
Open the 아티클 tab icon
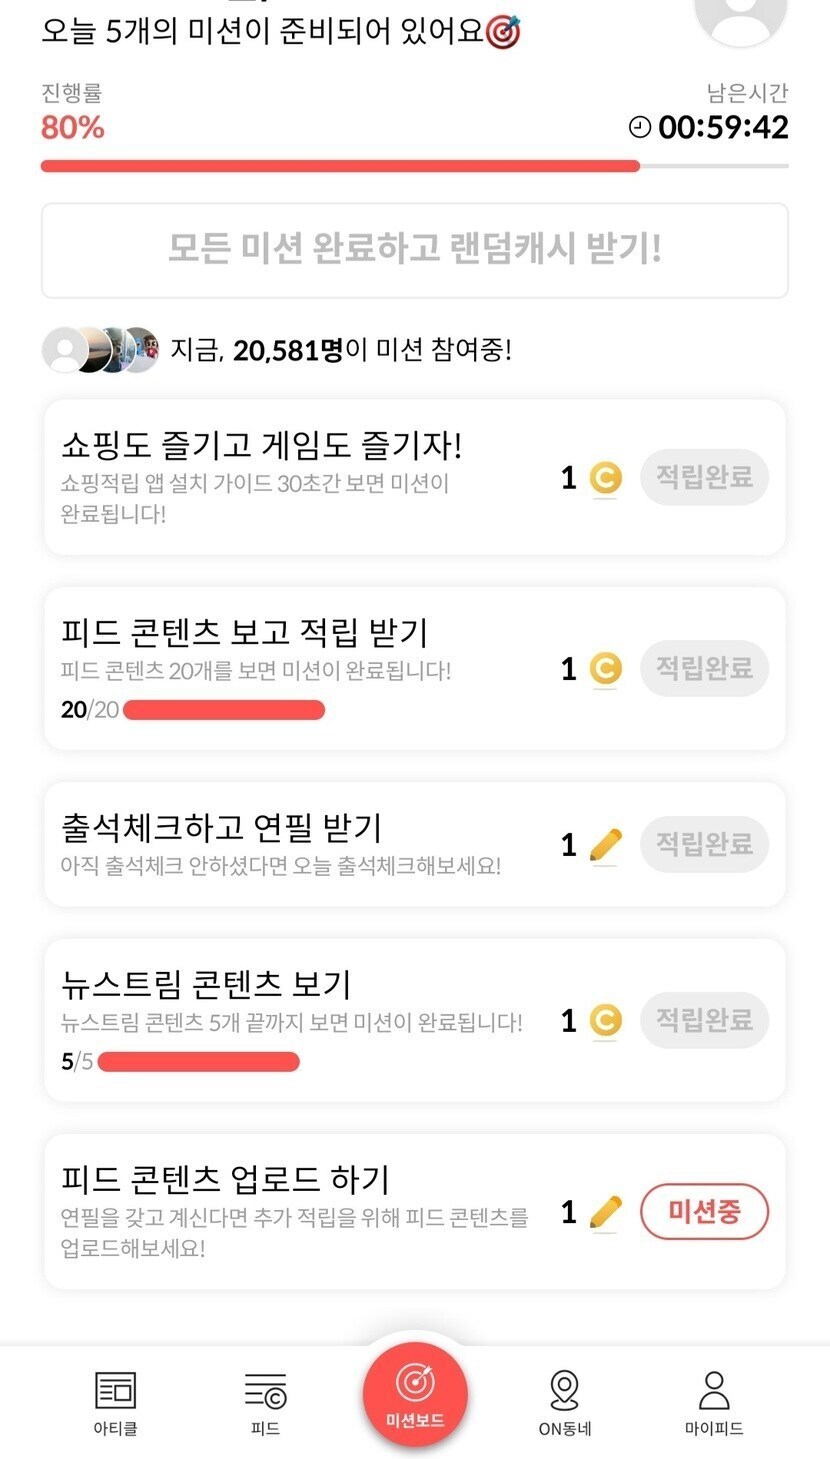coord(115,1391)
